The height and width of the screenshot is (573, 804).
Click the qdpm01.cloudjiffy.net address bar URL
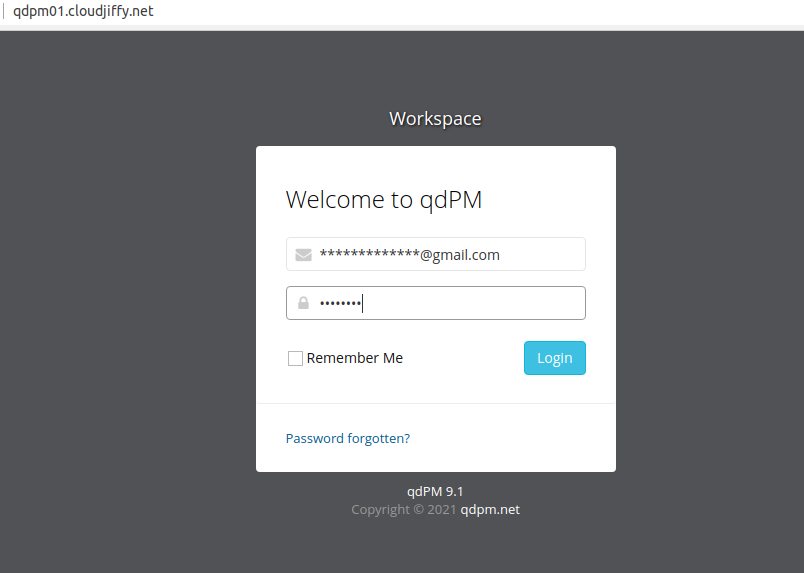[x=83, y=12]
